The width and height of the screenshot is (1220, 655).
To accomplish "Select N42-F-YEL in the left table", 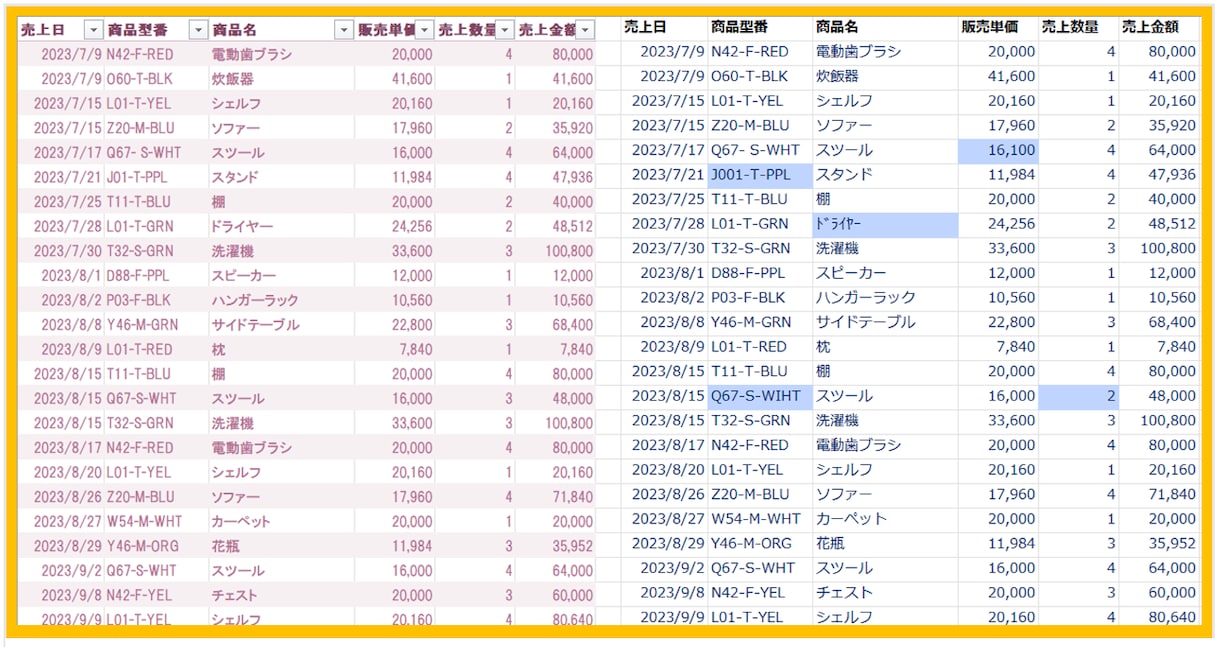I will pyautogui.click(x=139, y=595).
